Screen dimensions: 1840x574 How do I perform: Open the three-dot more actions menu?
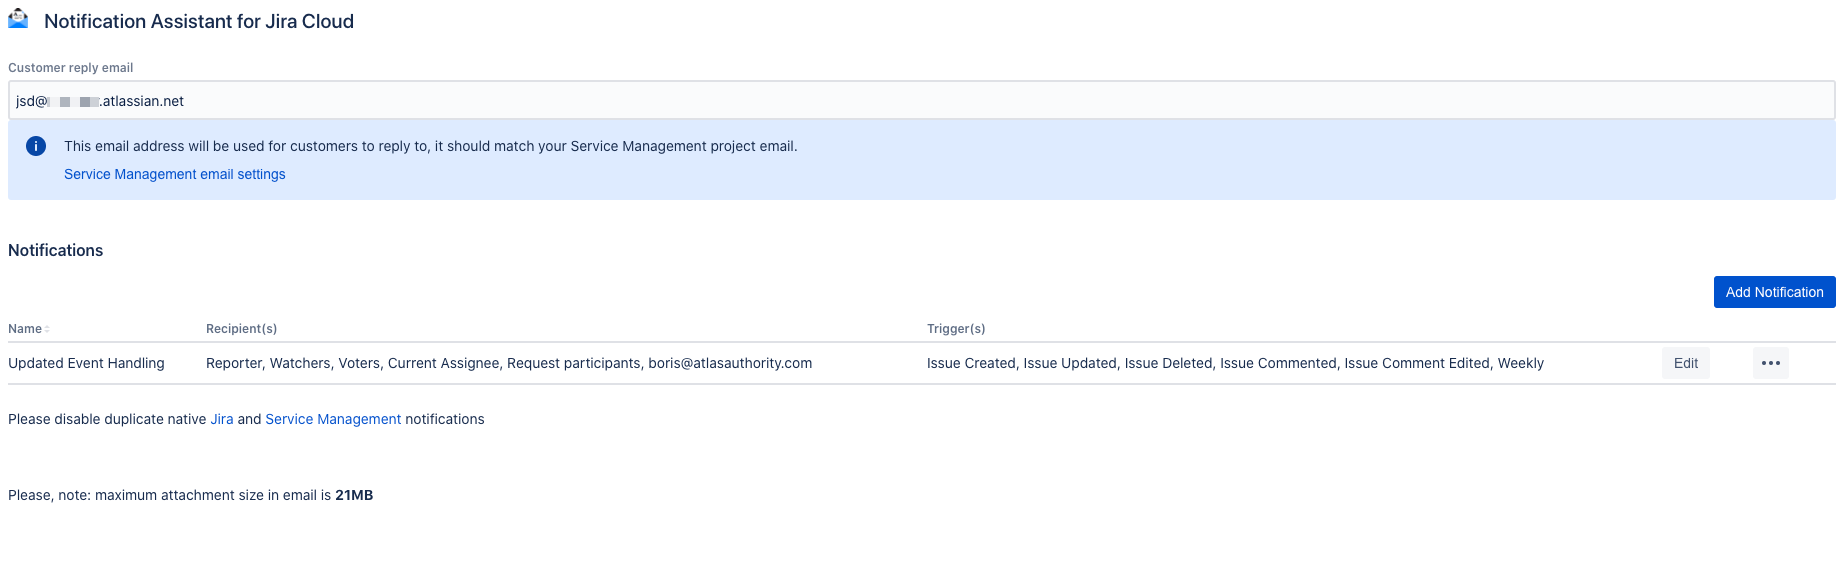(1770, 363)
